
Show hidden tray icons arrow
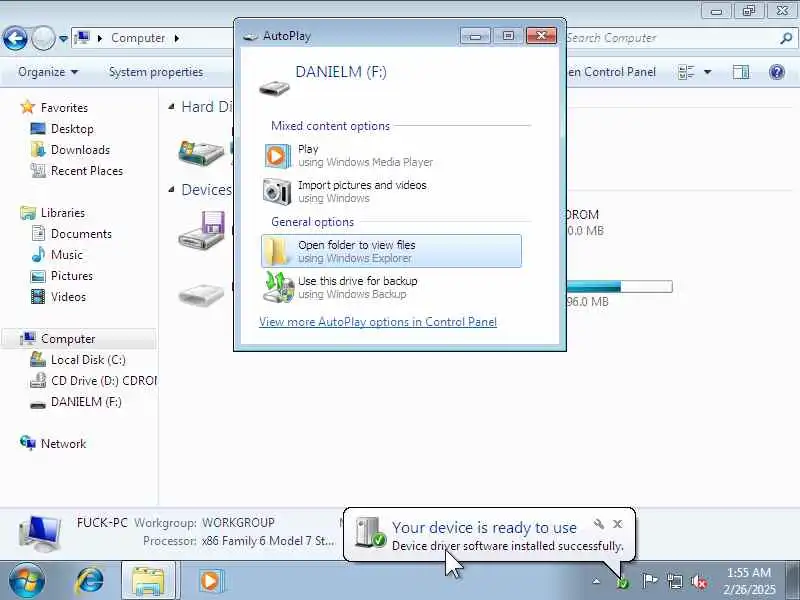tap(596, 581)
